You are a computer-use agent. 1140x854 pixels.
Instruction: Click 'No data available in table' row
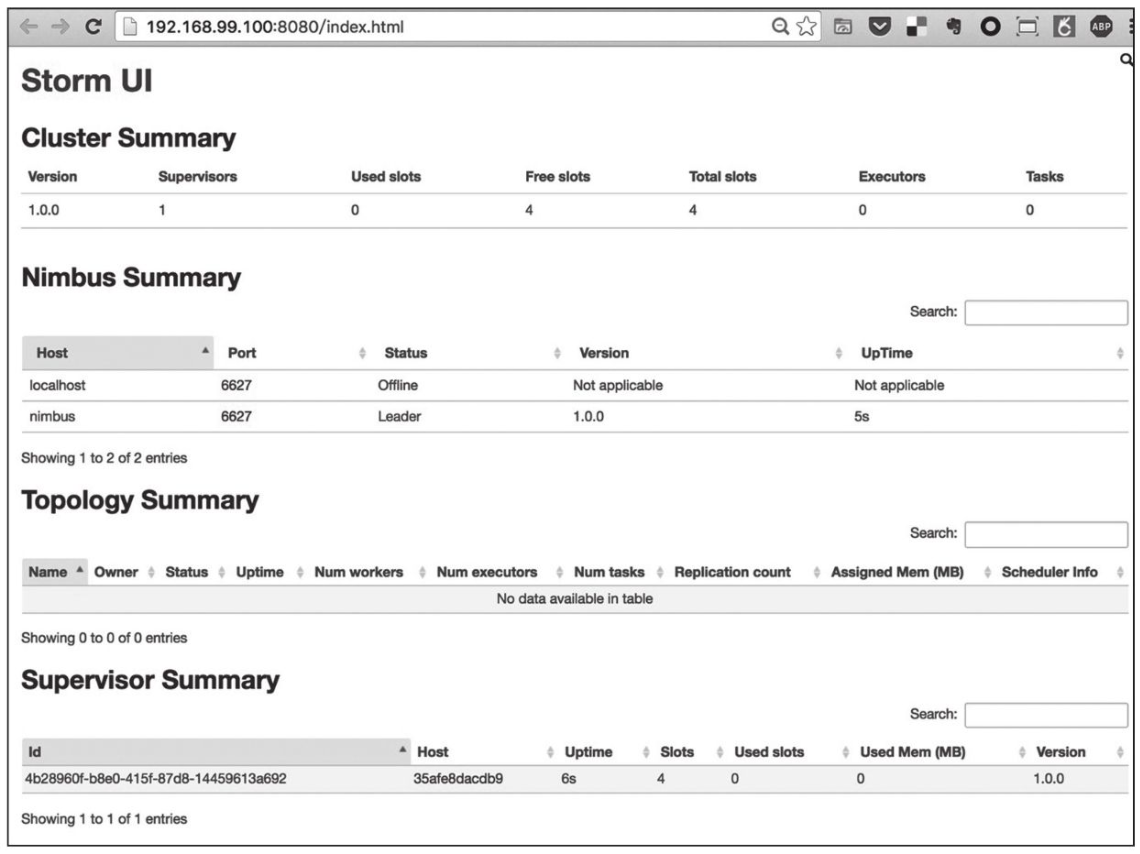[x=574, y=599]
